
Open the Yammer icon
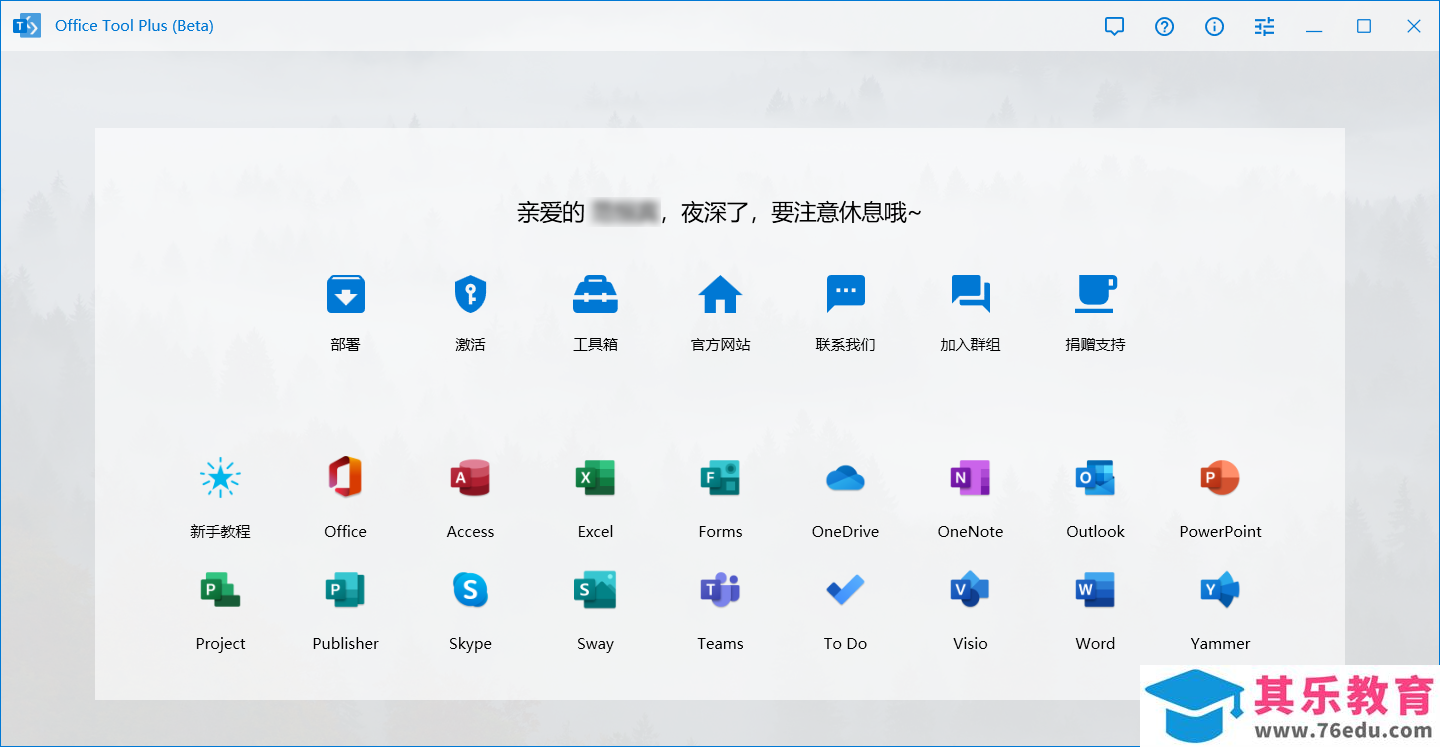[1220, 590]
